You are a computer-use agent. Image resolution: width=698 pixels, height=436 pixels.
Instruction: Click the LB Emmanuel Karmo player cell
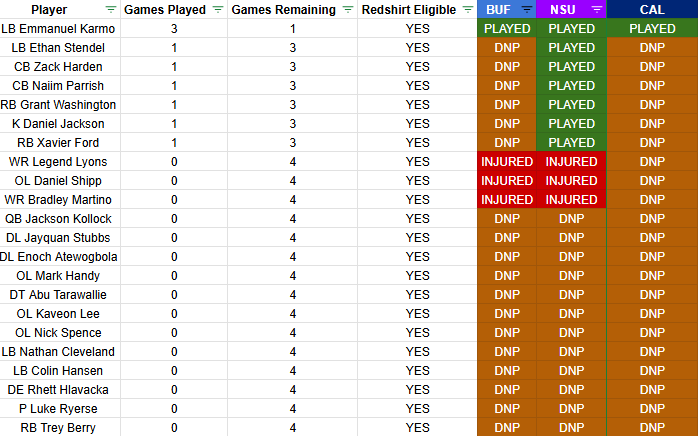(58, 29)
